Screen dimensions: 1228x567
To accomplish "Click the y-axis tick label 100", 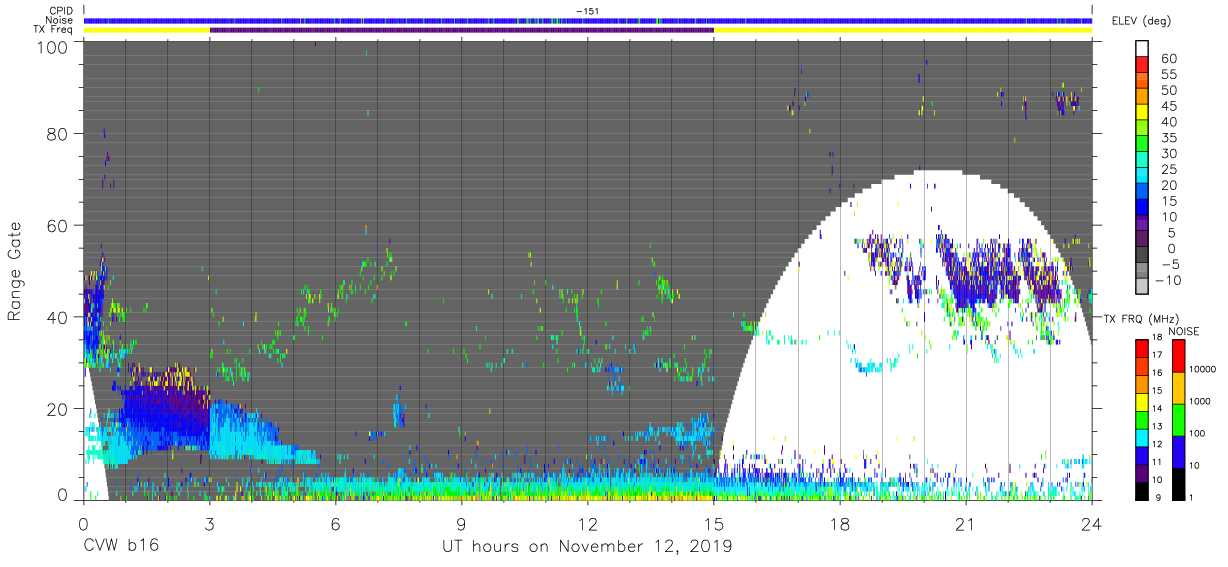I will pyautogui.click(x=53, y=47).
